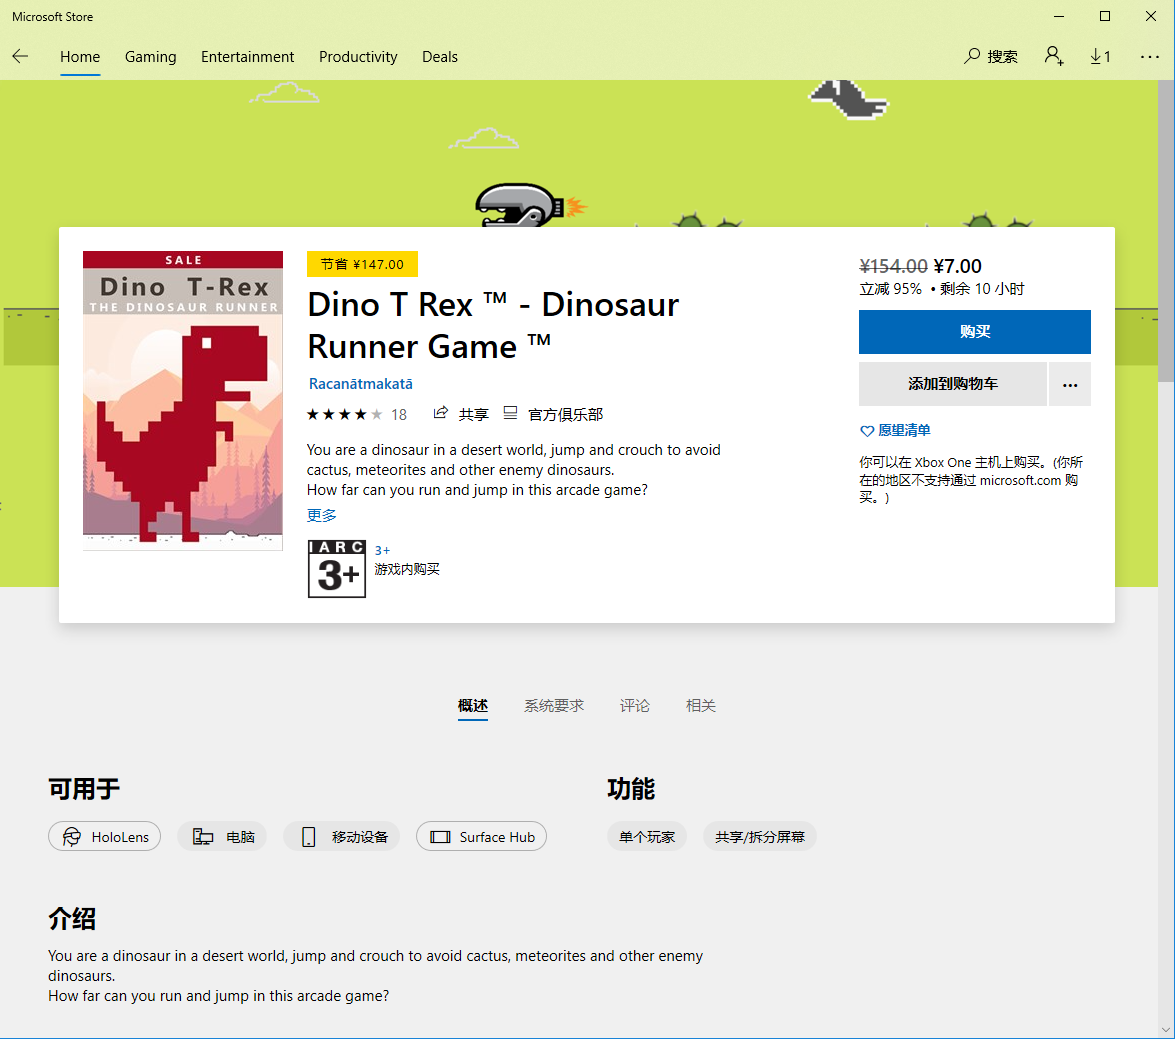This screenshot has height=1039, width=1175.
Task: Click the 共享/拆分屏幕 feature chip
Action: coord(759,837)
